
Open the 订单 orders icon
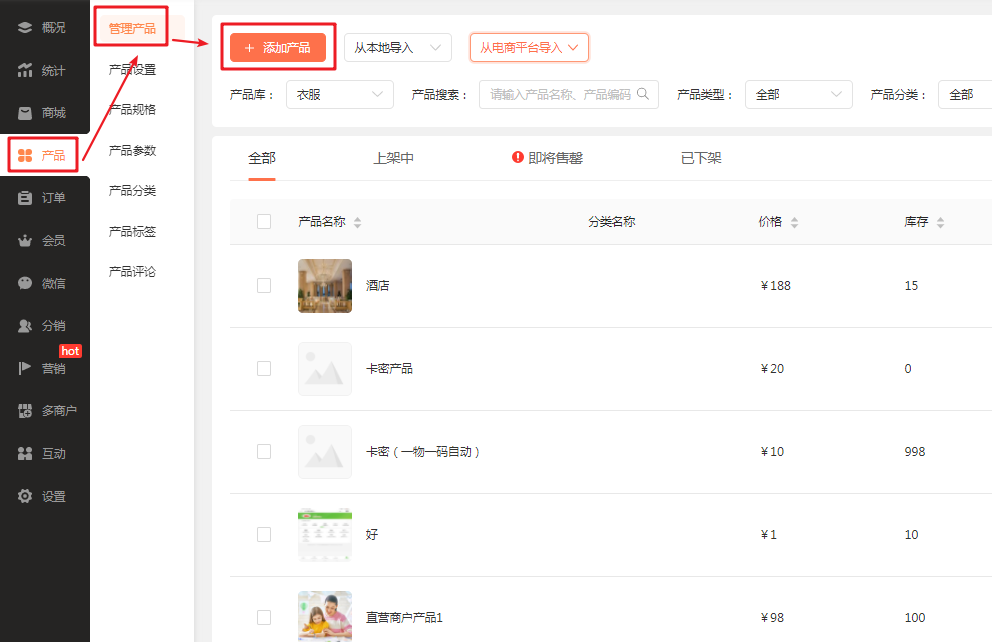click(25, 198)
